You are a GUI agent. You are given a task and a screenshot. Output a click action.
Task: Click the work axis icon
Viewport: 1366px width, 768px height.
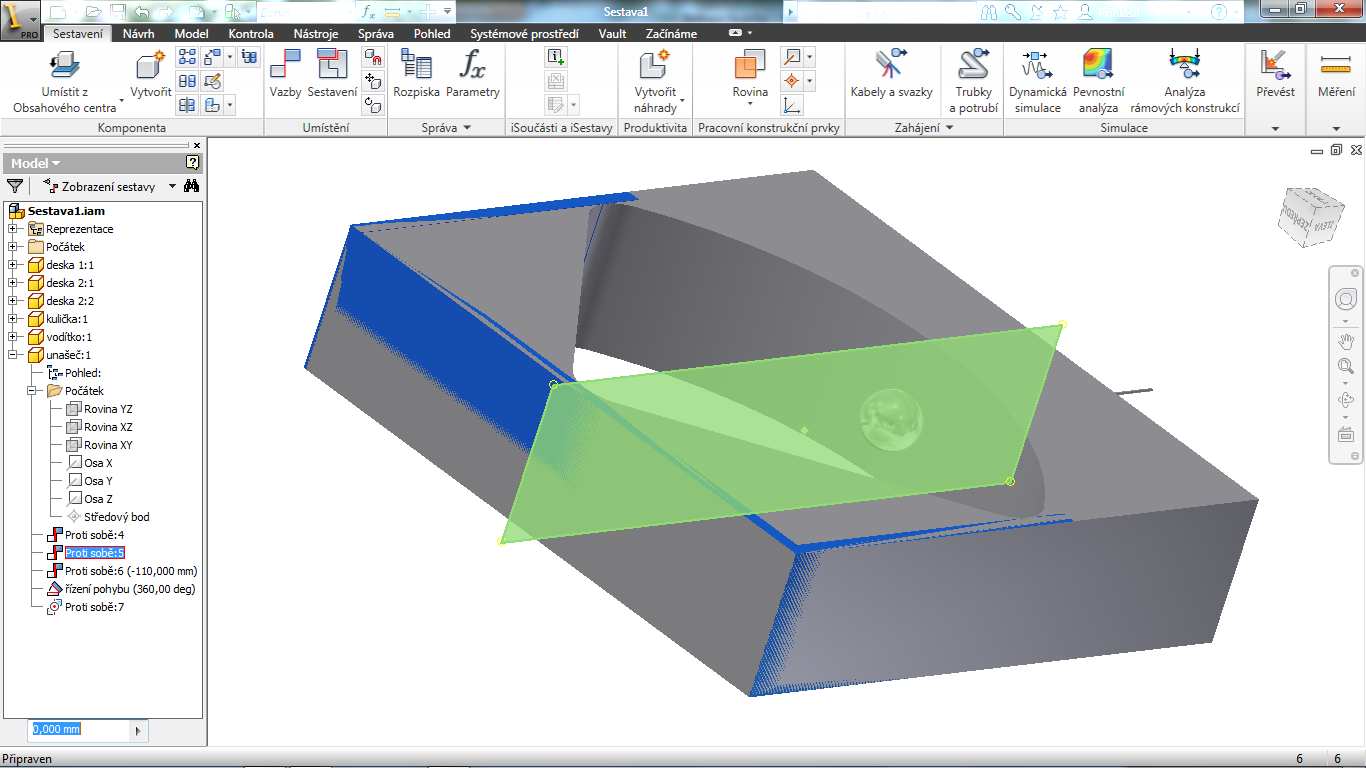(x=792, y=58)
